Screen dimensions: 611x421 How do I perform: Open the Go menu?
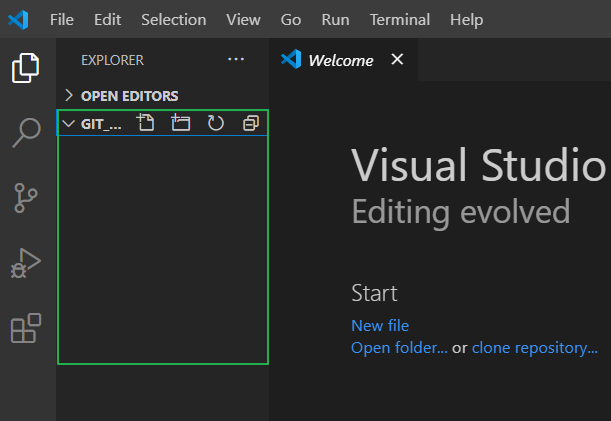pyautogui.click(x=291, y=19)
